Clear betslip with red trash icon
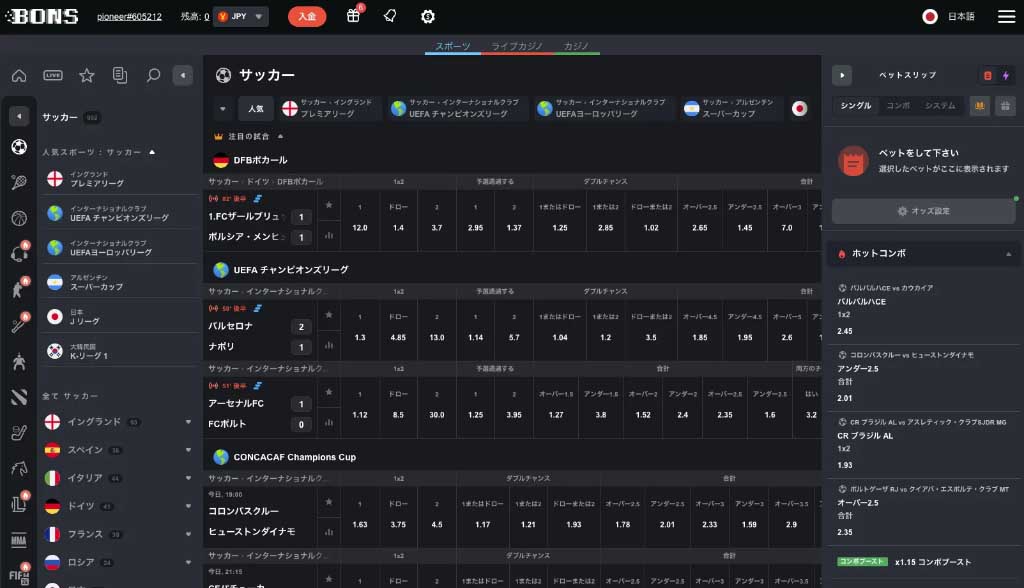The image size is (1024, 588). pos(987,76)
